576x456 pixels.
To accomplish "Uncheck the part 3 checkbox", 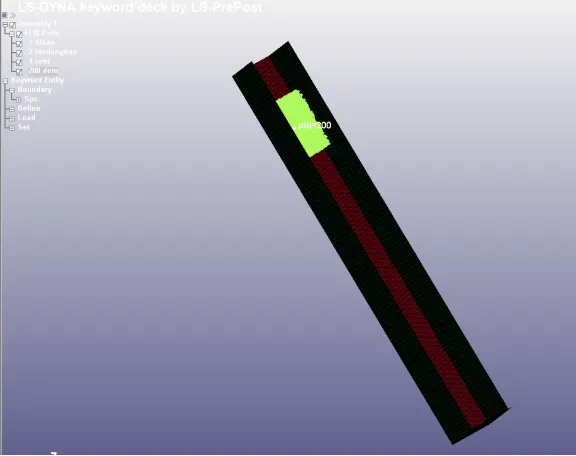I will (19, 62).
